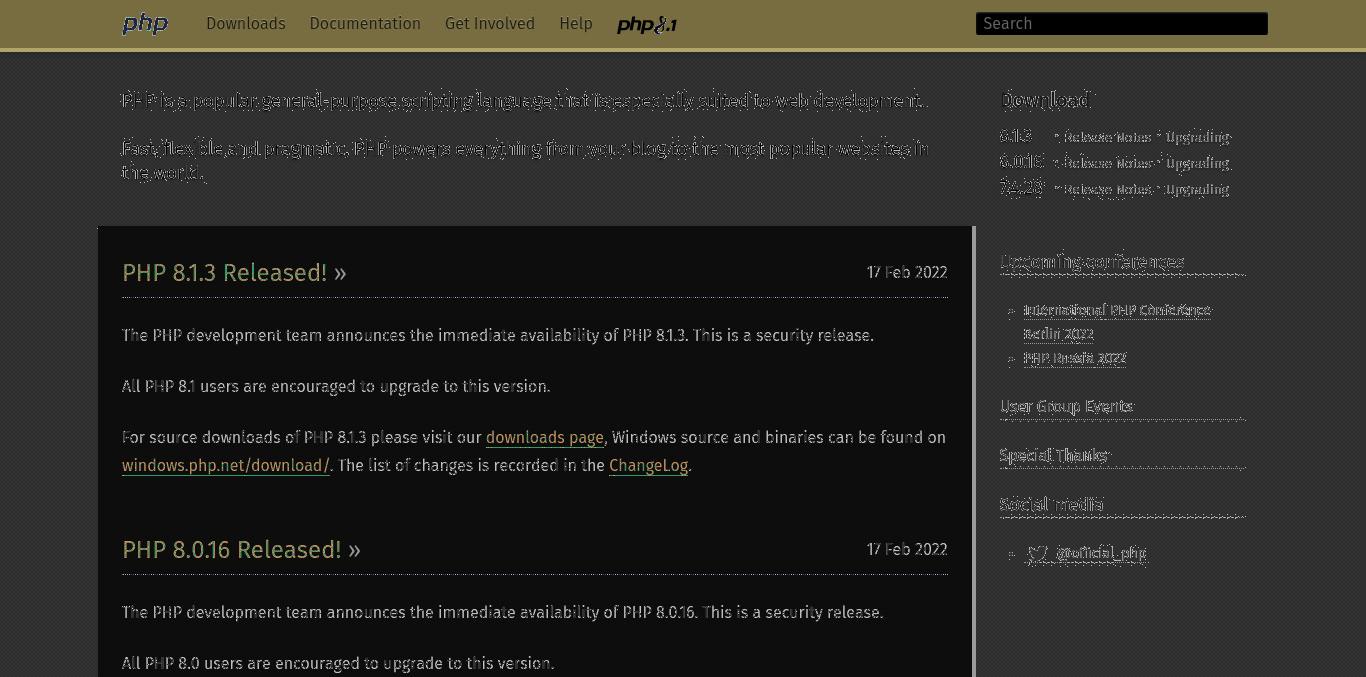Open the Documentation menu
The height and width of the screenshot is (677, 1366).
pyautogui.click(x=365, y=23)
